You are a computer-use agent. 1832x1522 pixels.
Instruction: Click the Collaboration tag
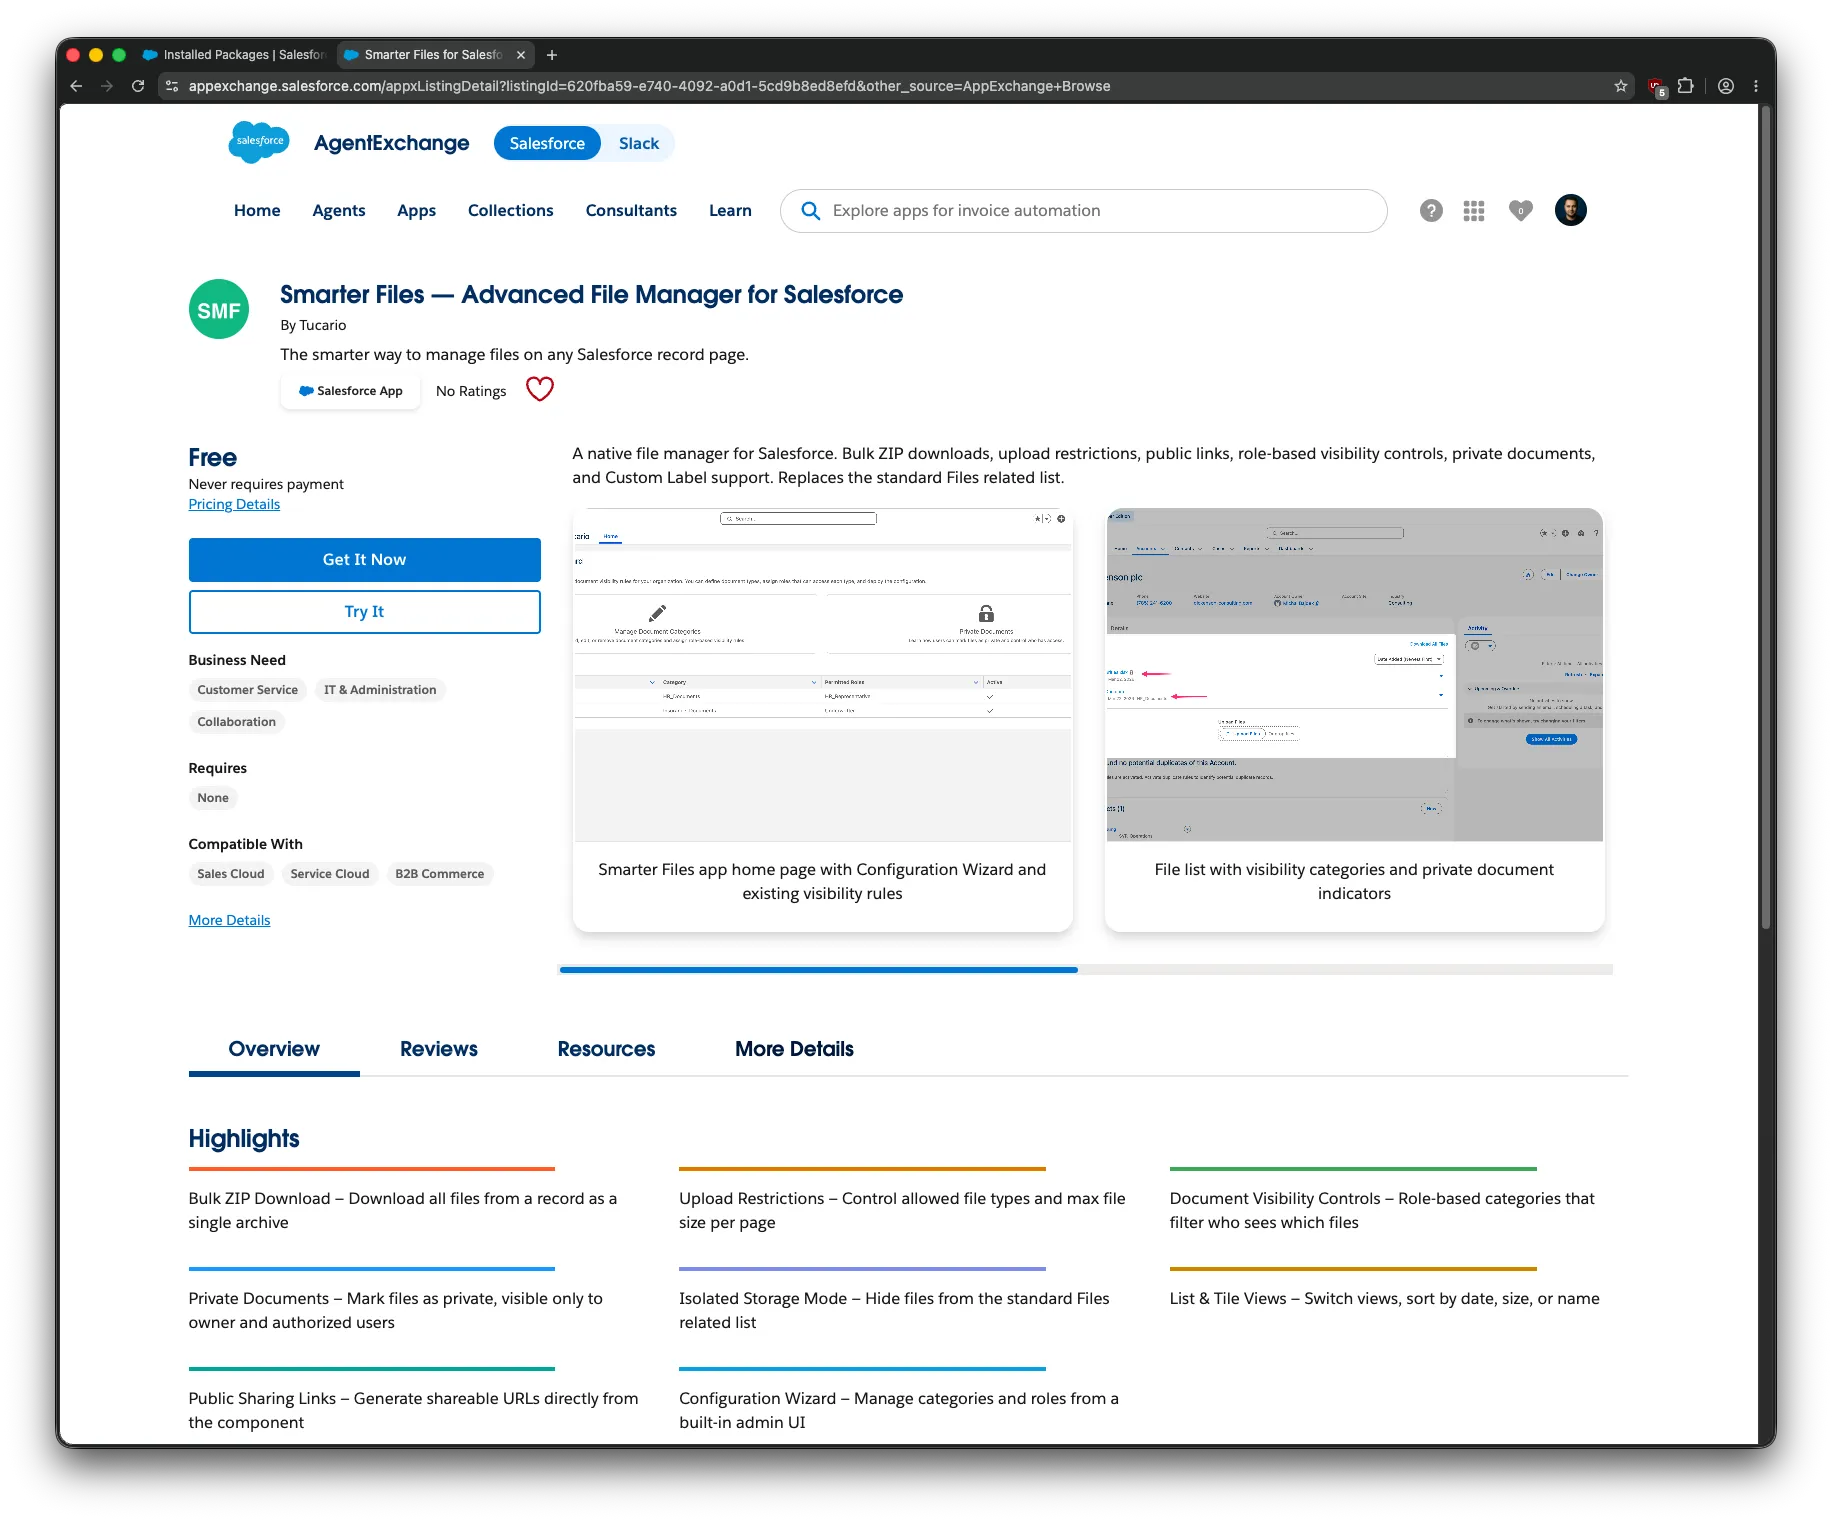236,722
